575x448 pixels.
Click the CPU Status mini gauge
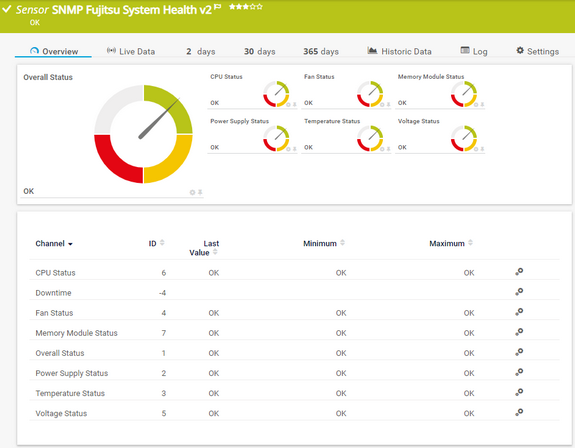pyautogui.click(x=276, y=94)
